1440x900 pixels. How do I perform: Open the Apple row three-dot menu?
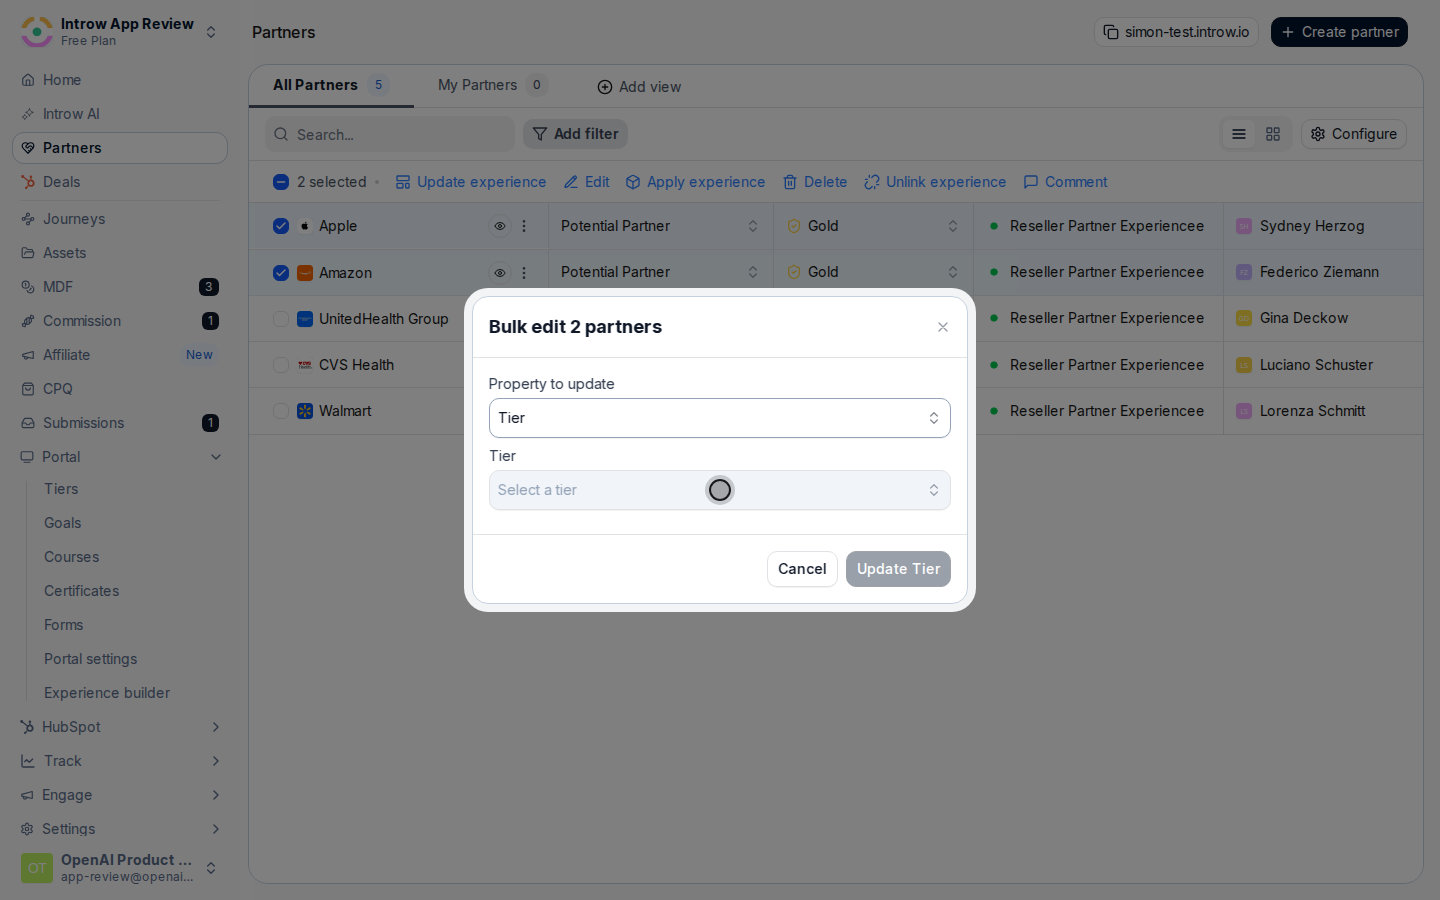tap(524, 226)
